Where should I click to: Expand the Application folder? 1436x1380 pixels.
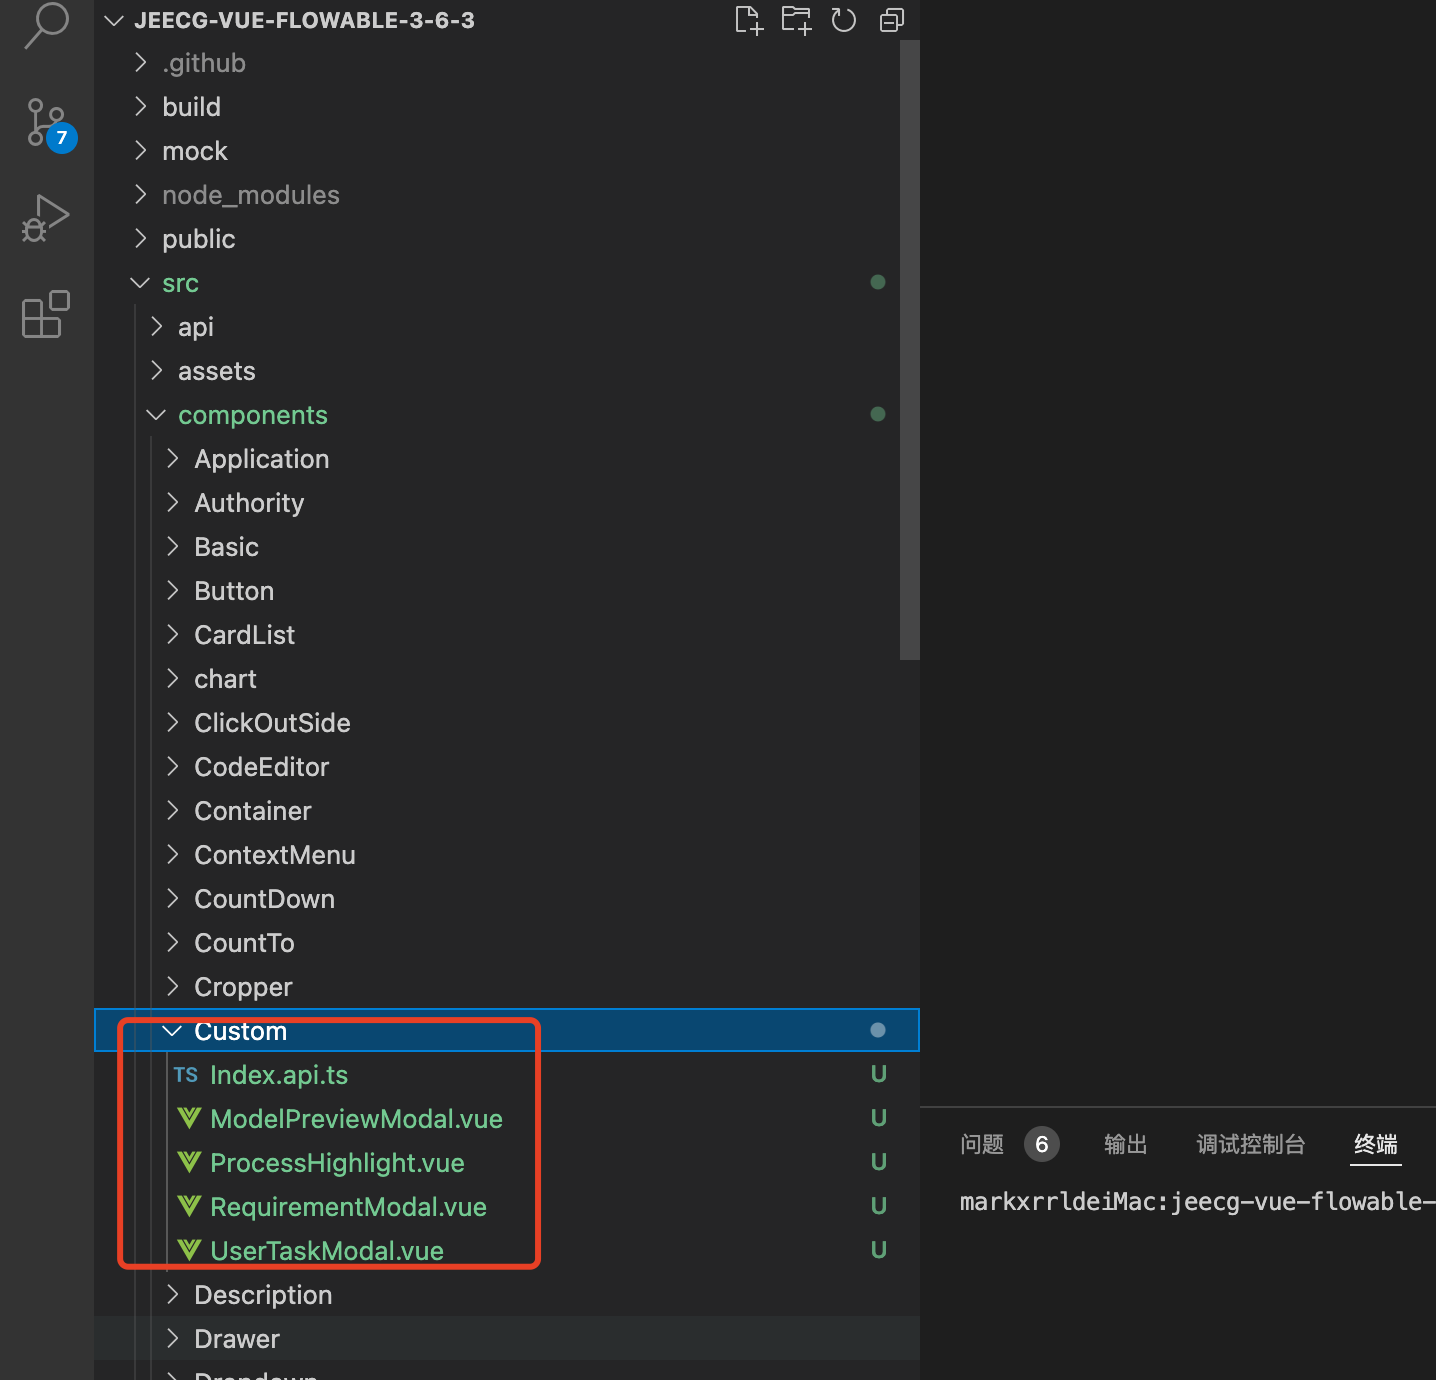tap(173, 459)
